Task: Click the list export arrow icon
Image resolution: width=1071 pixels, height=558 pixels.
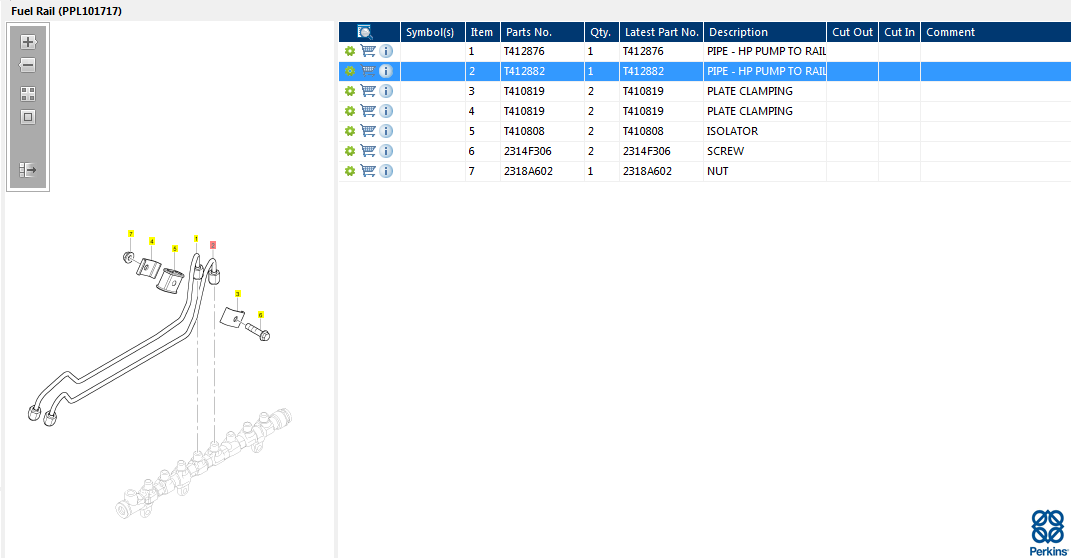Action: click(28, 169)
